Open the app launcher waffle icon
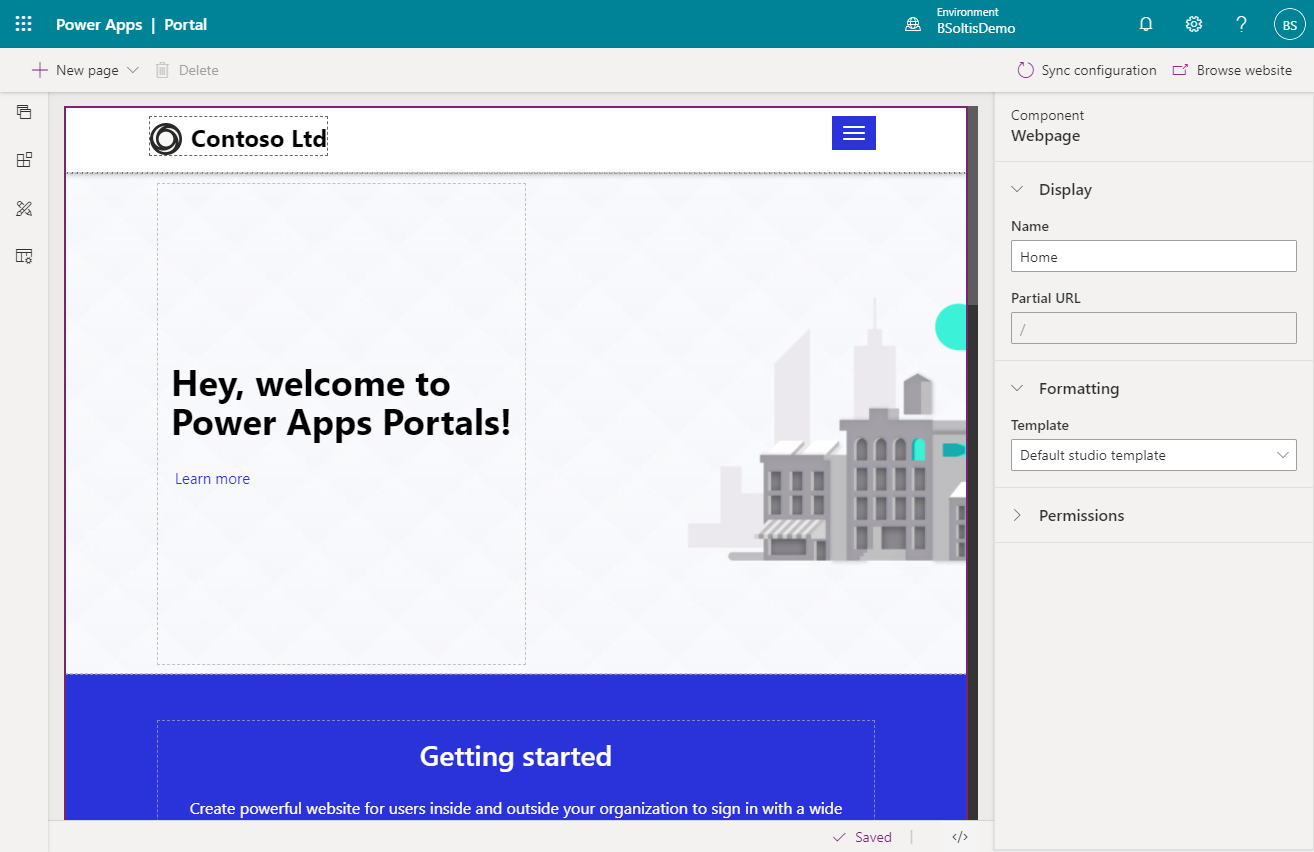This screenshot has height=852, width=1314. (x=24, y=24)
